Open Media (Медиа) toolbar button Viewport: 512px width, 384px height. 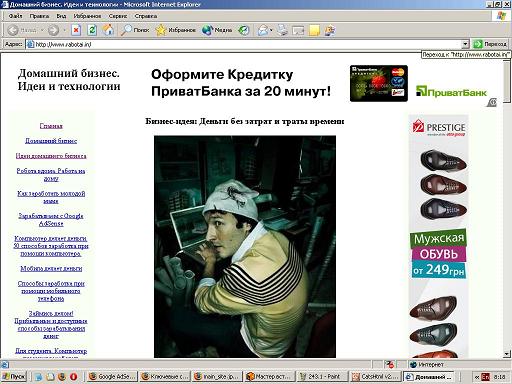[x=217, y=30]
